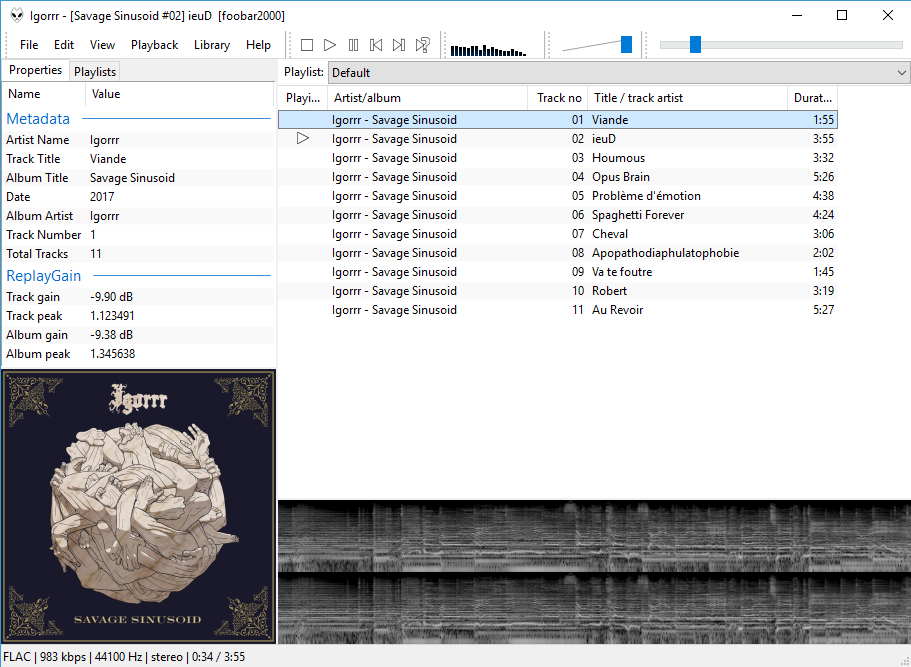Sort by the Playing column header

click(x=303, y=98)
